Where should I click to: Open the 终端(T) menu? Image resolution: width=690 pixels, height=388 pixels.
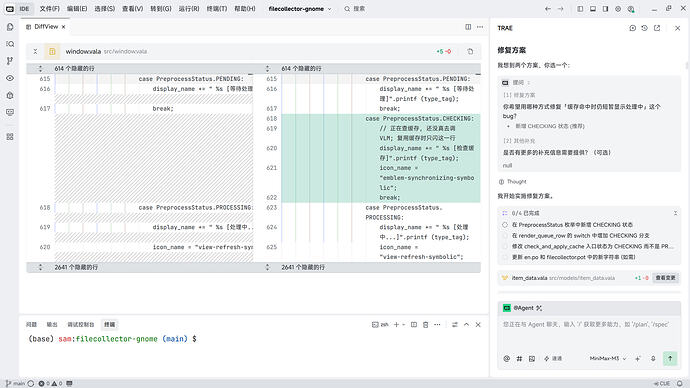click(x=217, y=9)
